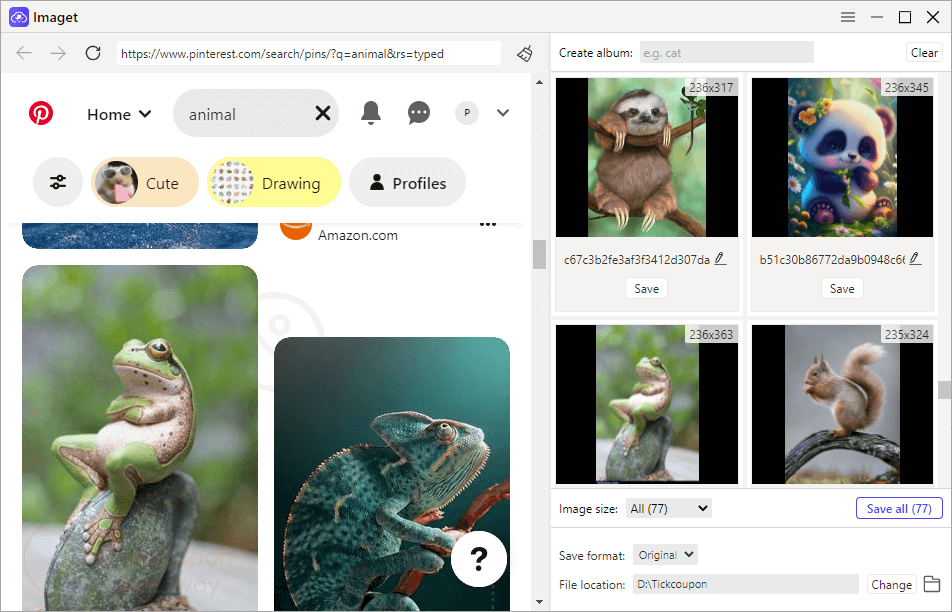Click the File location path field
The height and width of the screenshot is (612, 952).
746,584
